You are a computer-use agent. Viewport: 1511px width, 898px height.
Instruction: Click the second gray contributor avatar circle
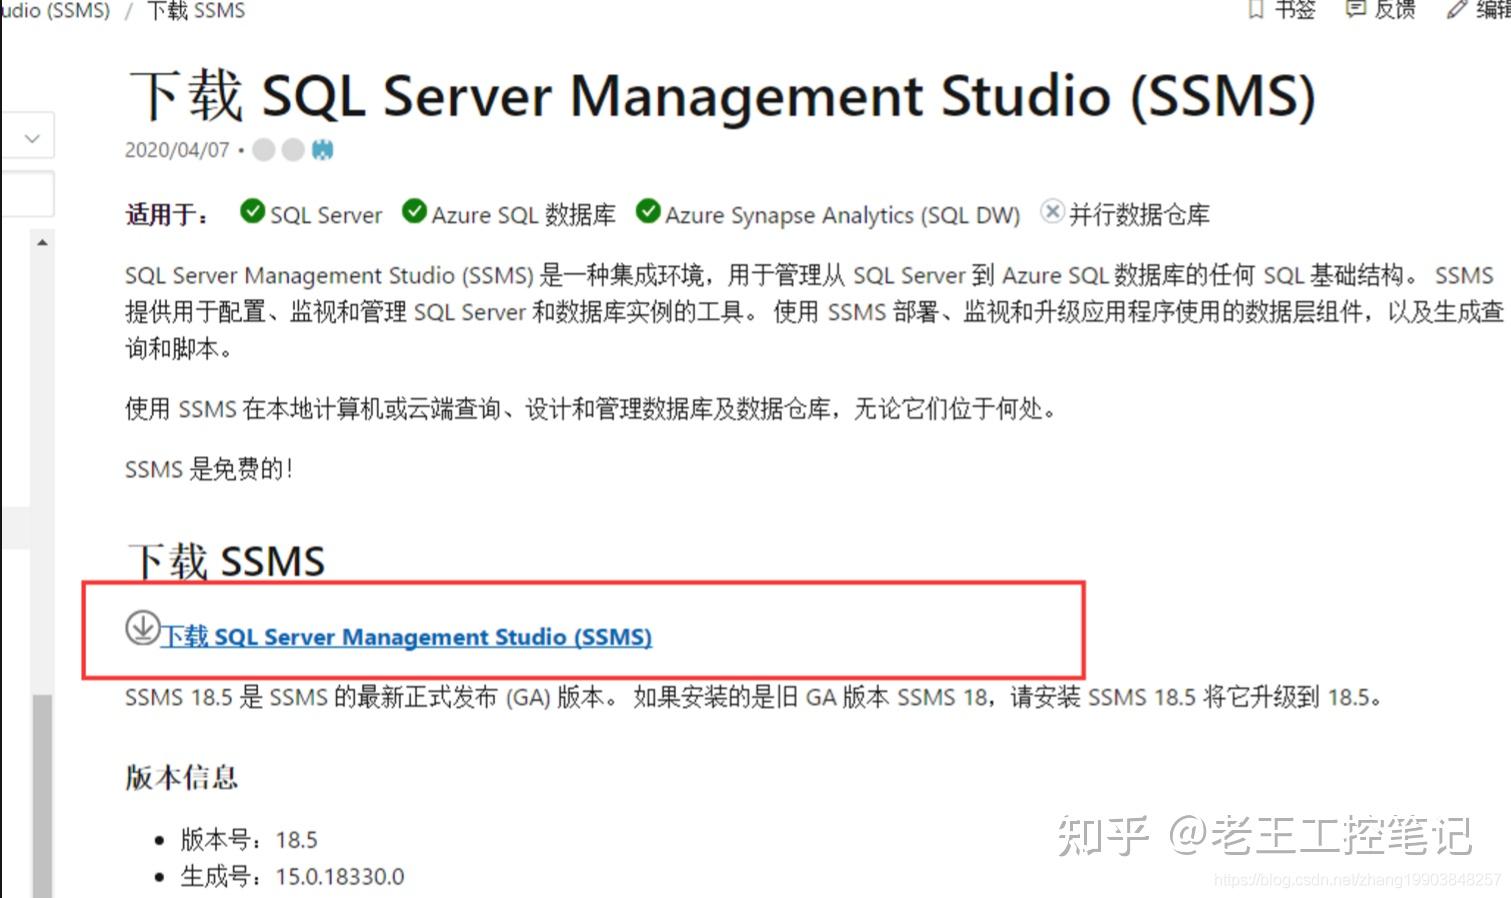click(x=292, y=149)
